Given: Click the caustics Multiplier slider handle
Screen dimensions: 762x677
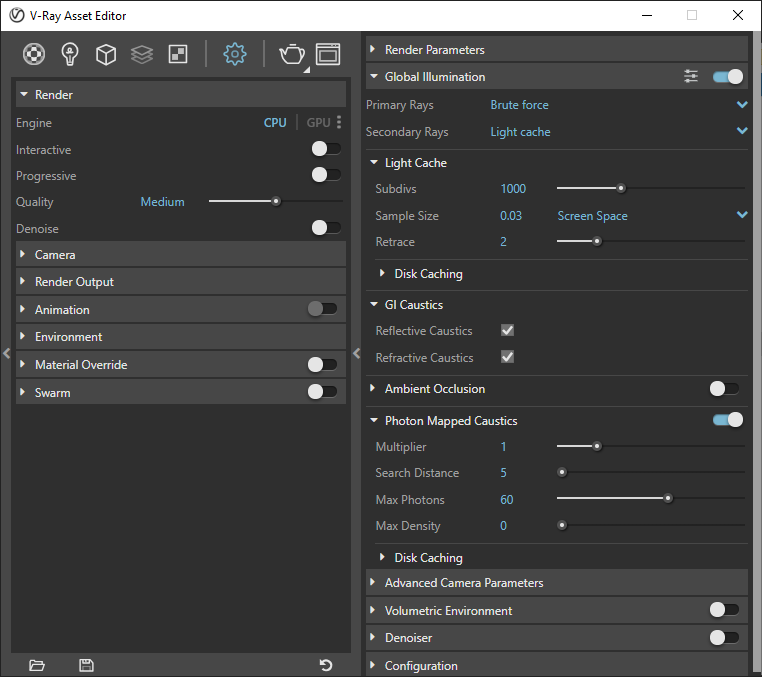Looking at the screenshot, I should 597,446.
